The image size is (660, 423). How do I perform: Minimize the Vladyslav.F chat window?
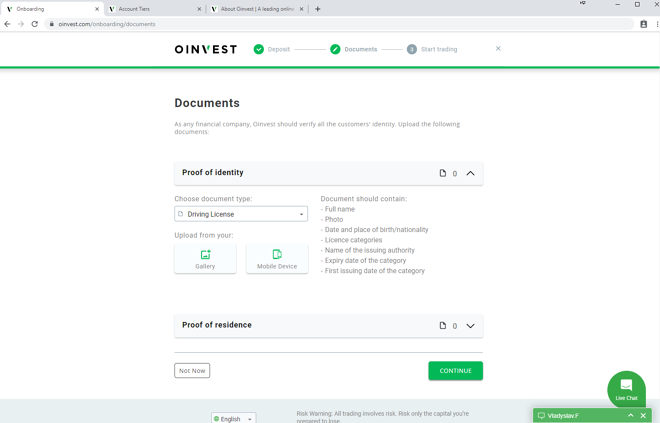pyautogui.click(x=631, y=415)
